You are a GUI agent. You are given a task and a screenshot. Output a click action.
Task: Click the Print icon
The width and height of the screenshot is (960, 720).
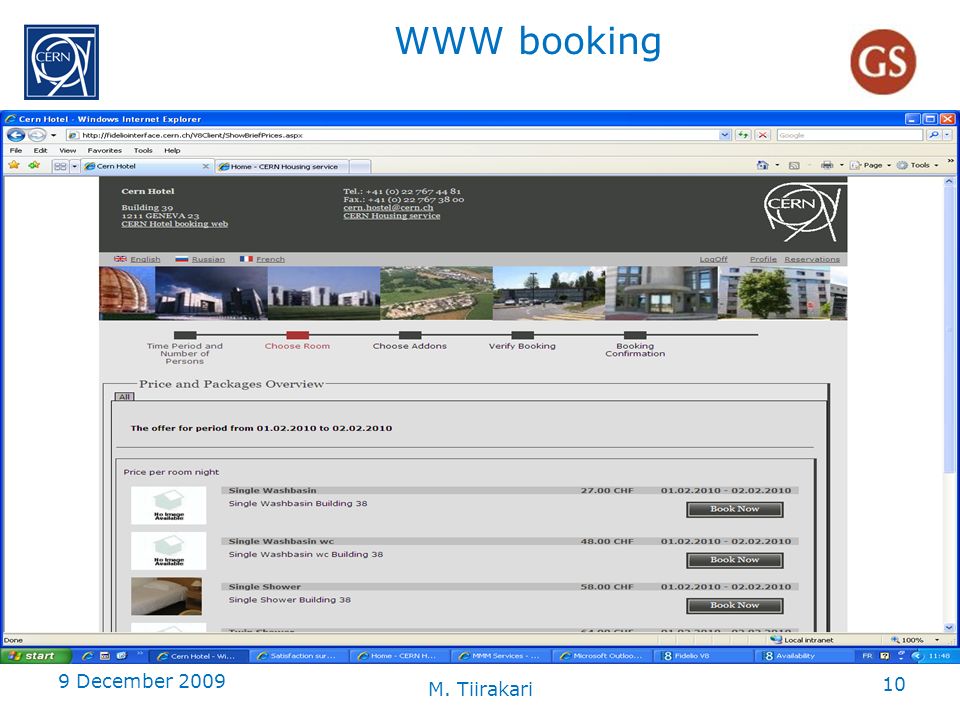click(x=827, y=165)
